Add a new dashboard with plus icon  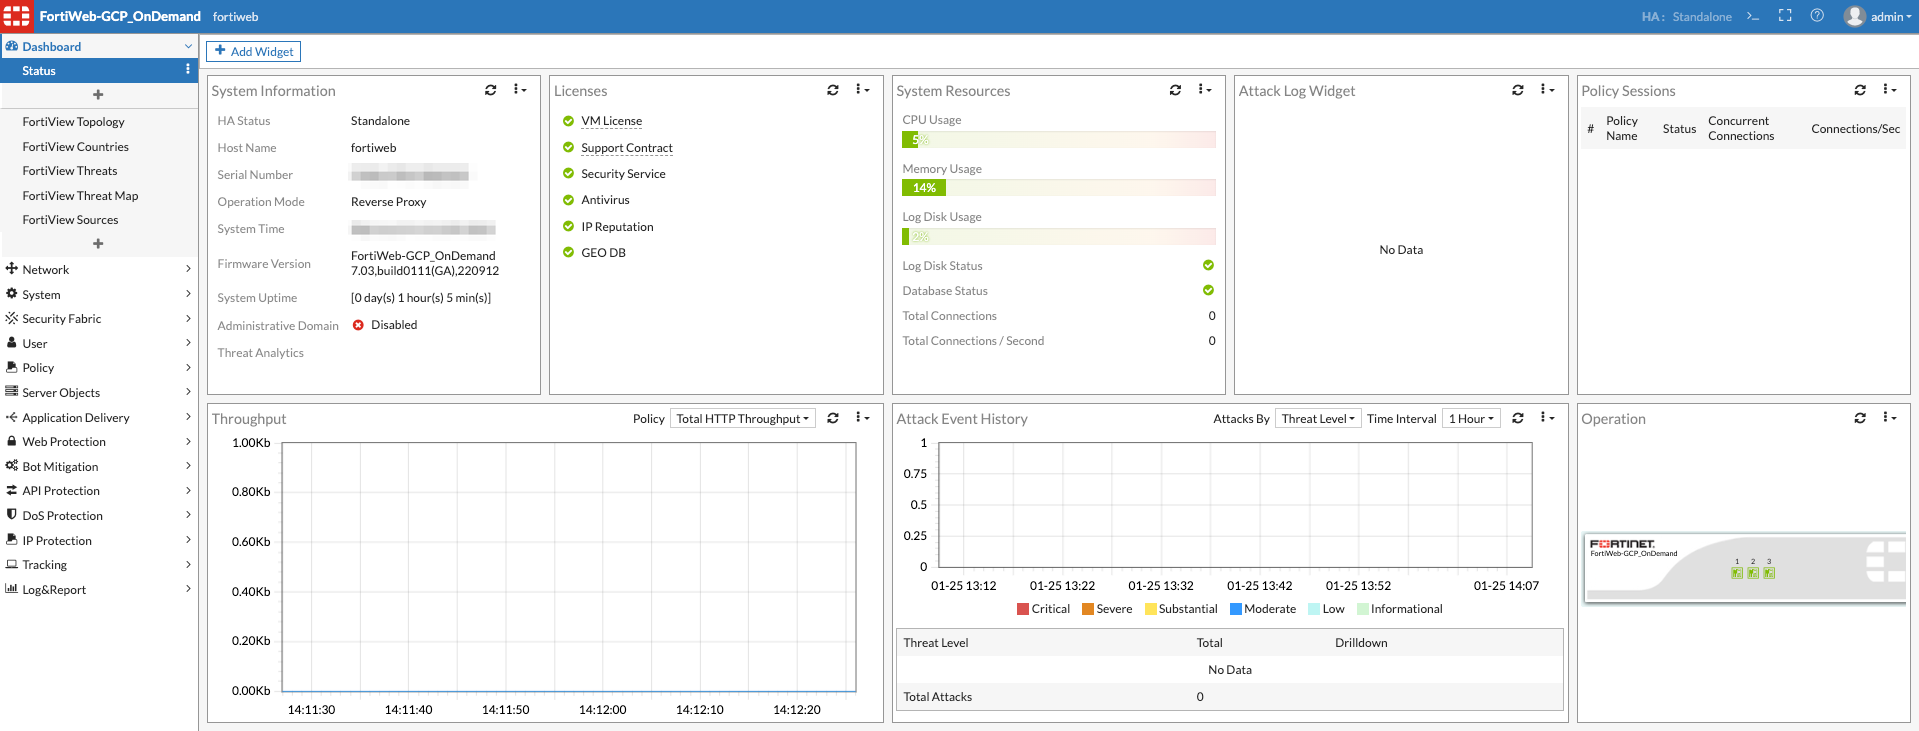coord(98,95)
